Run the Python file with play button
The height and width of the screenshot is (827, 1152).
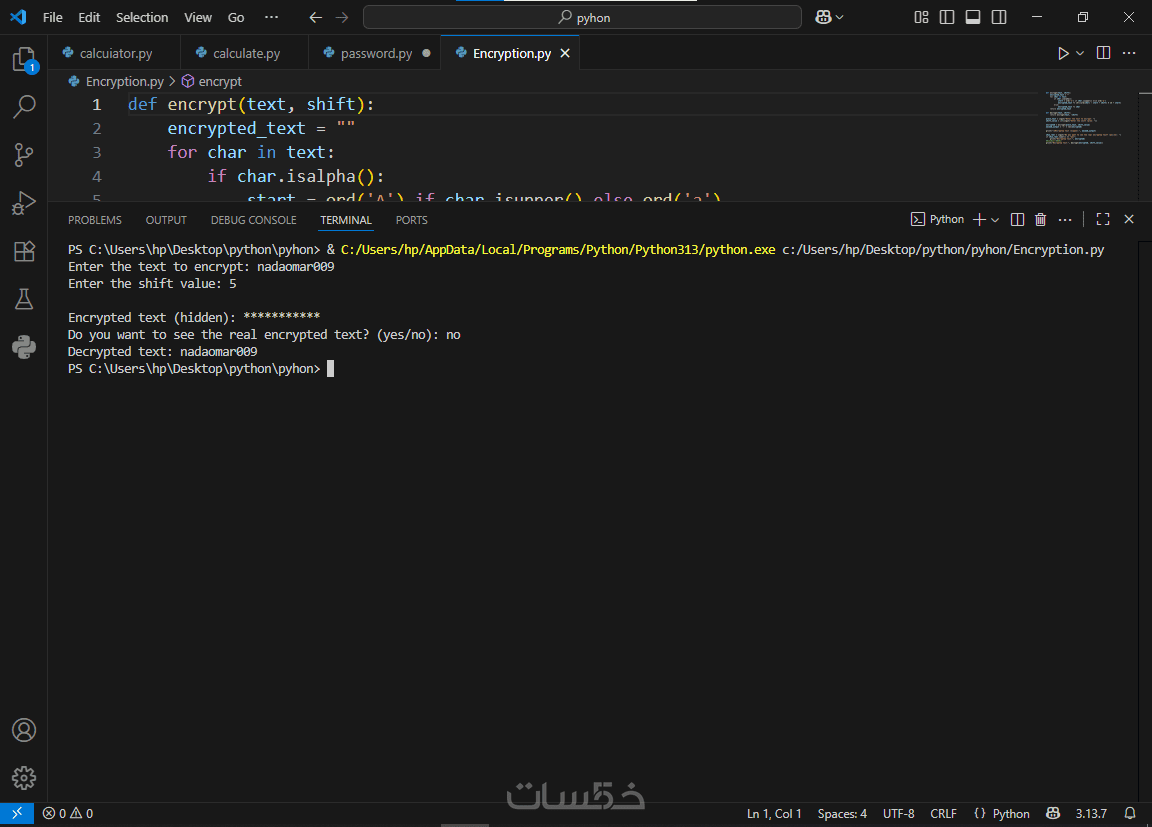point(1062,53)
